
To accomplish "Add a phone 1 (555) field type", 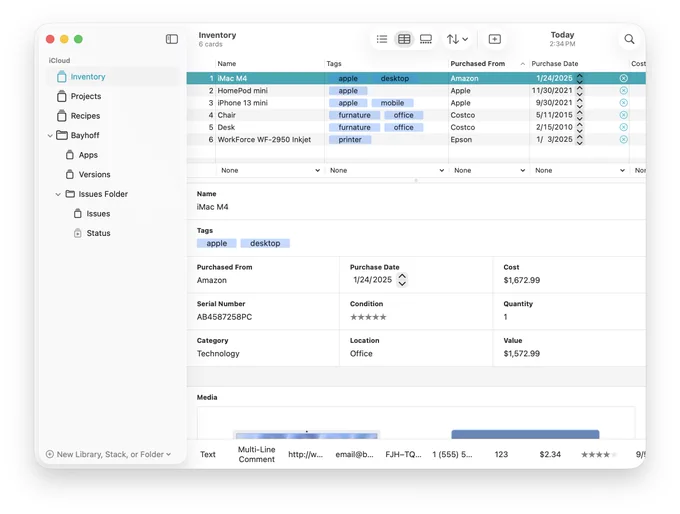I will pos(452,454).
